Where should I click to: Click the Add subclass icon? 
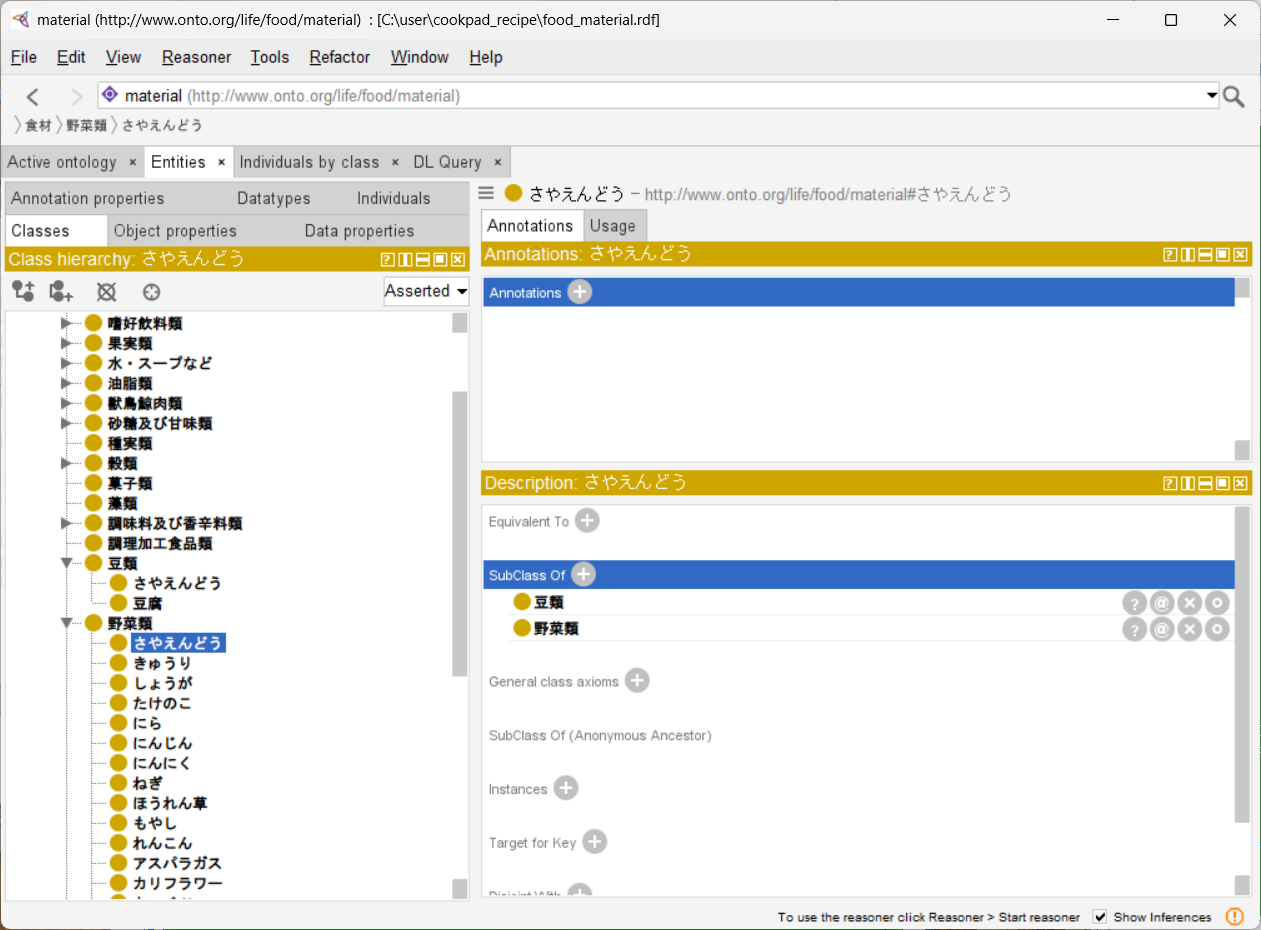coord(23,291)
